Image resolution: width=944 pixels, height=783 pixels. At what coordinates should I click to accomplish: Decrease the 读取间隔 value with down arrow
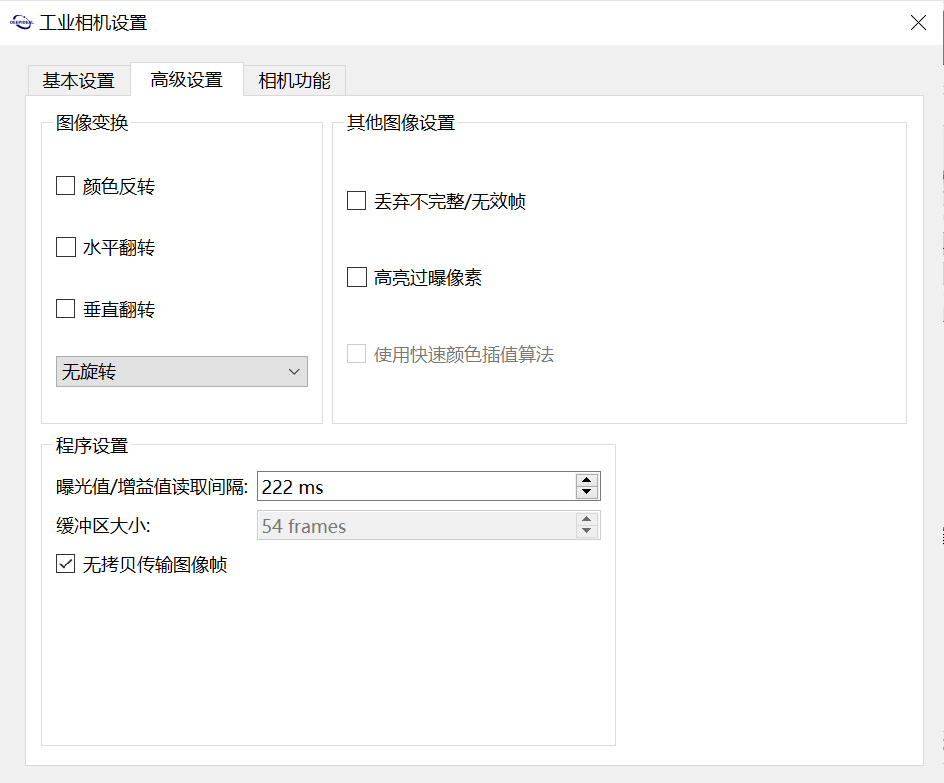587,493
